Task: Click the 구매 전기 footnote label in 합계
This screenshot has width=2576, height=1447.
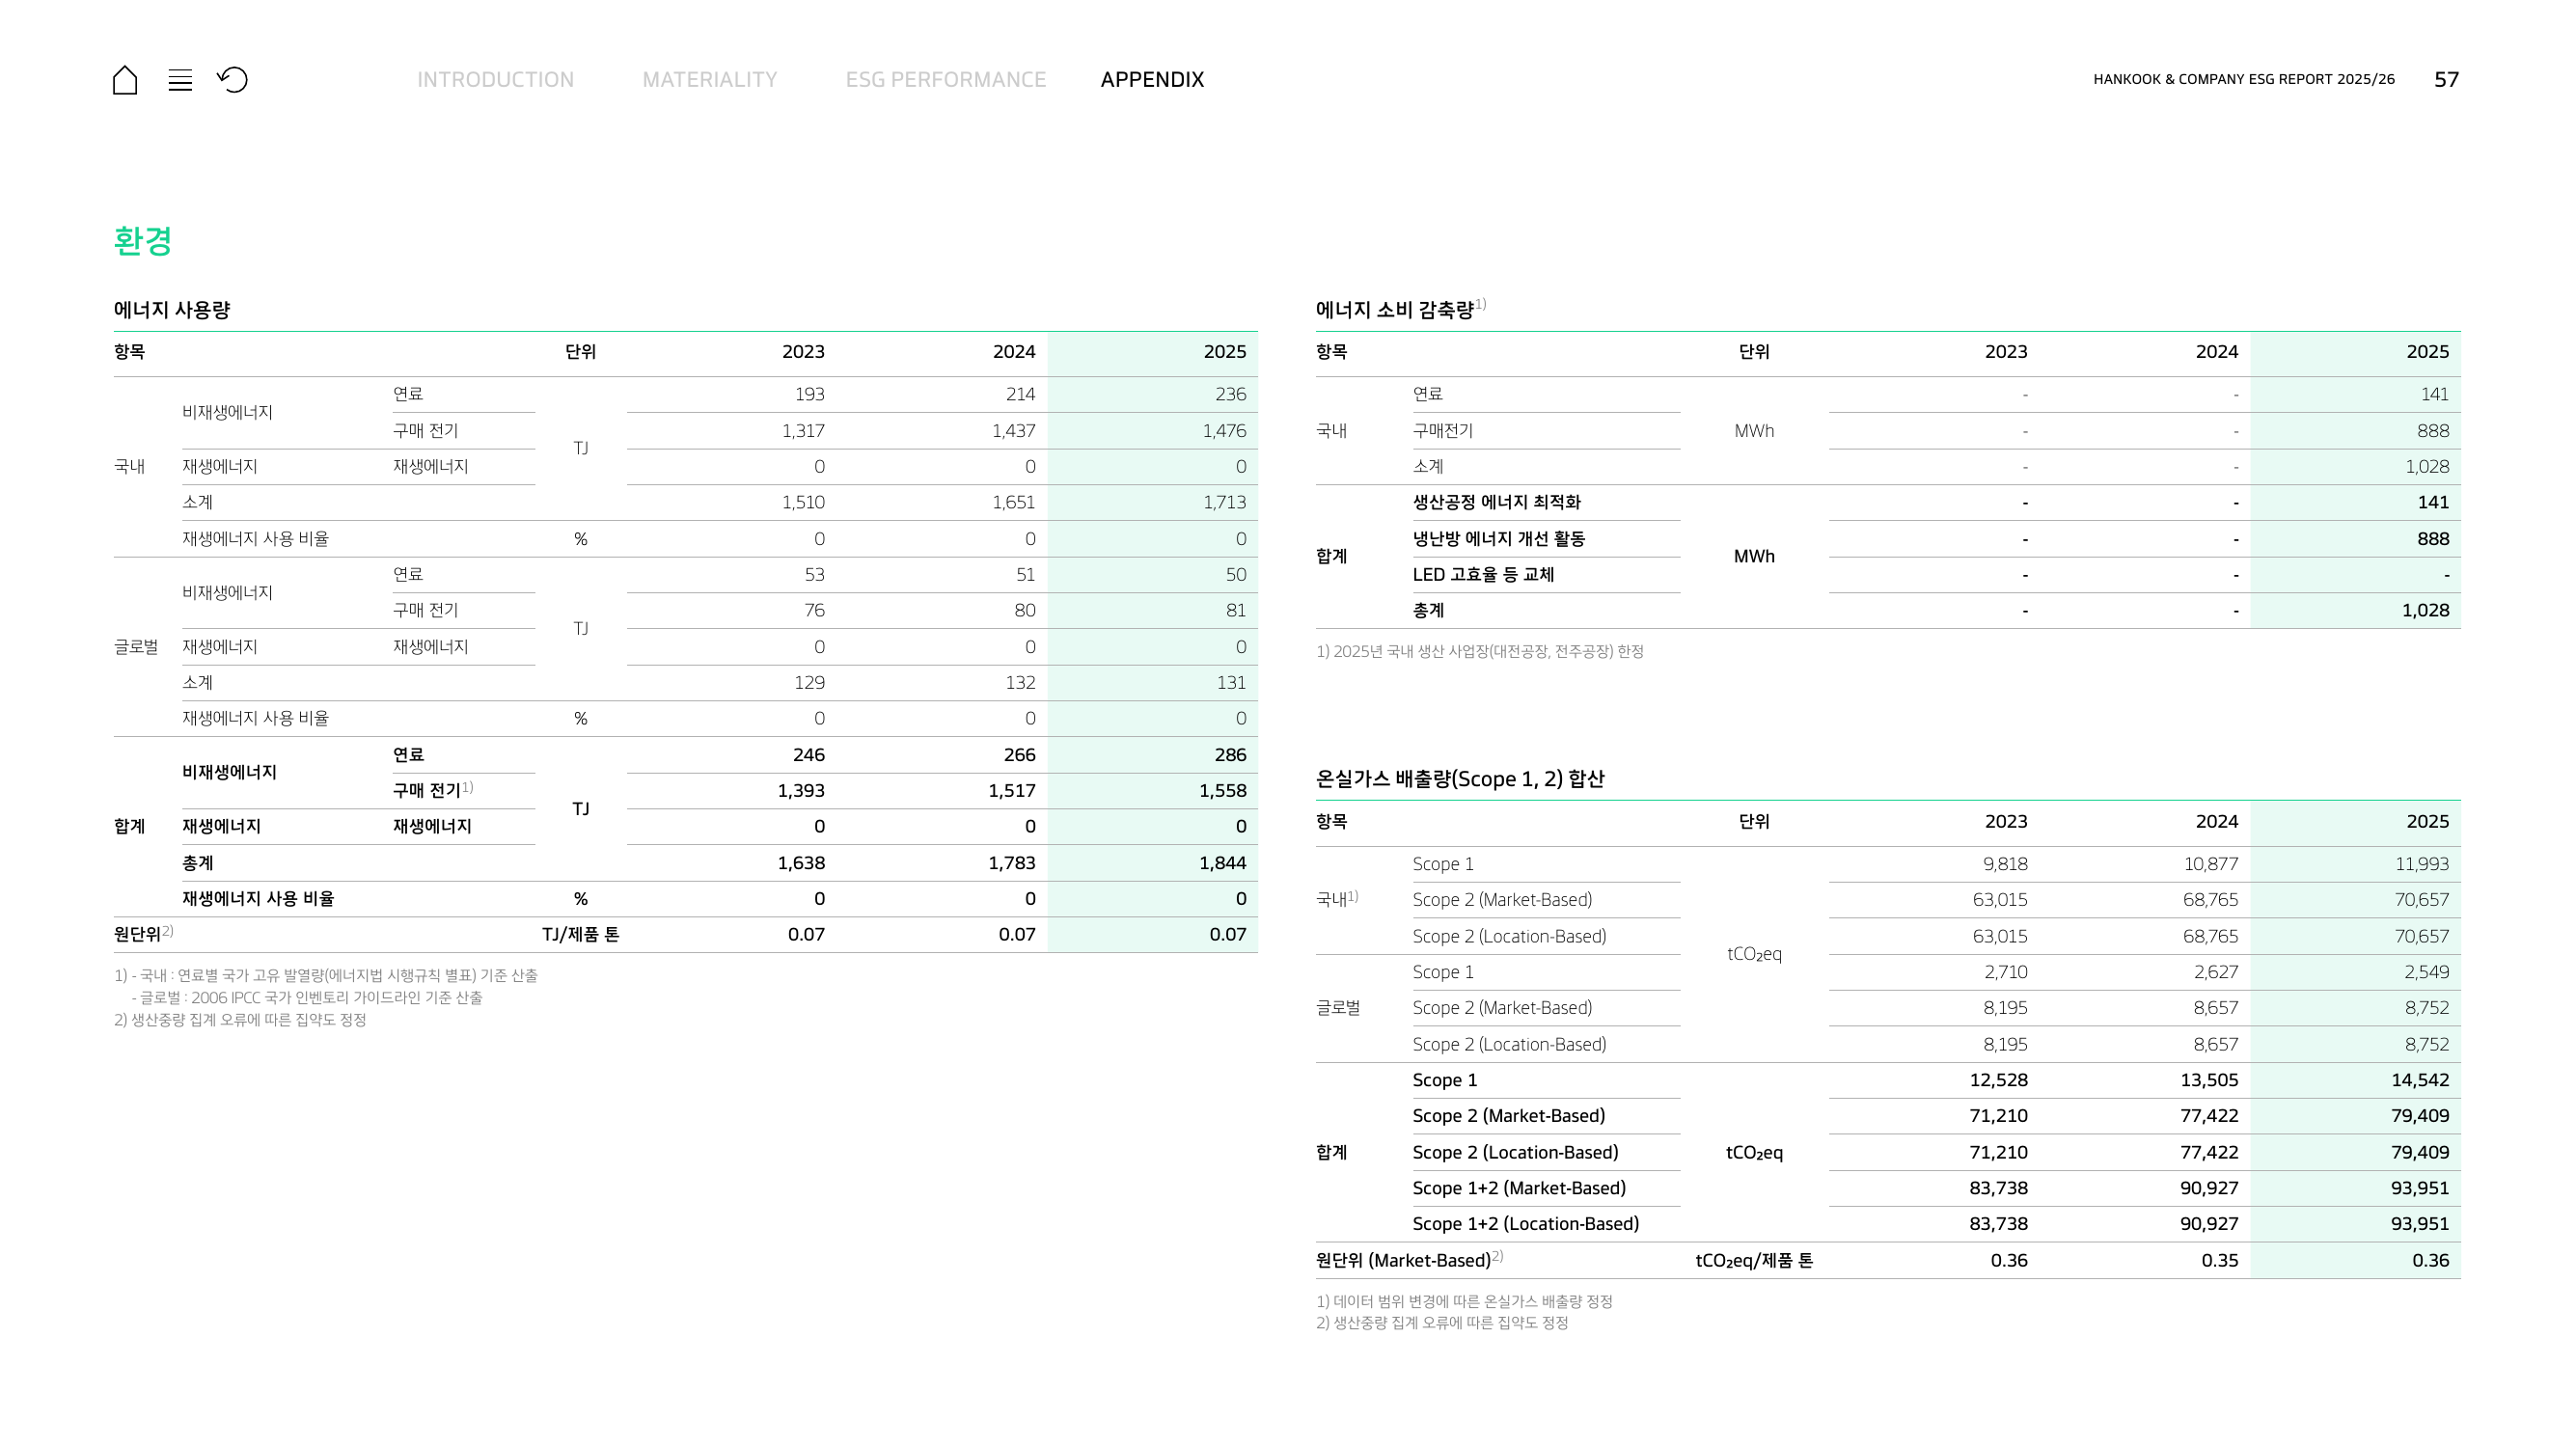Action: (x=432, y=790)
